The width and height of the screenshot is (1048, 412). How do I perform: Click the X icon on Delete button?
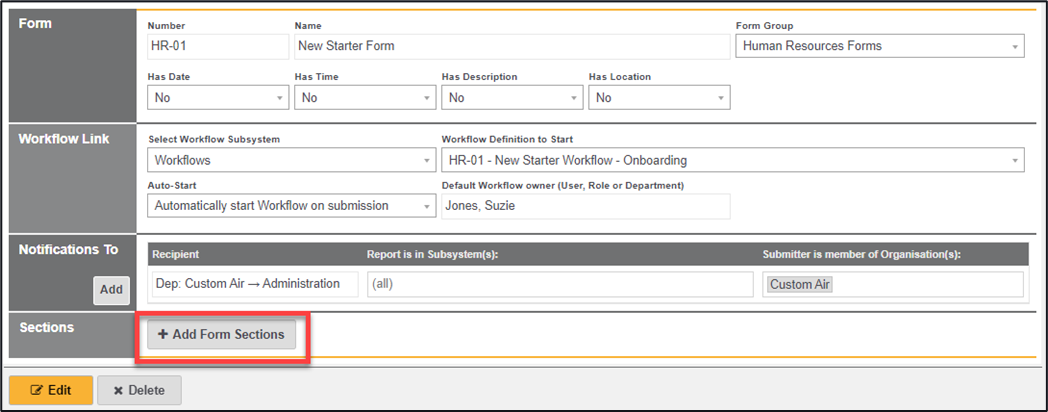(x=117, y=390)
